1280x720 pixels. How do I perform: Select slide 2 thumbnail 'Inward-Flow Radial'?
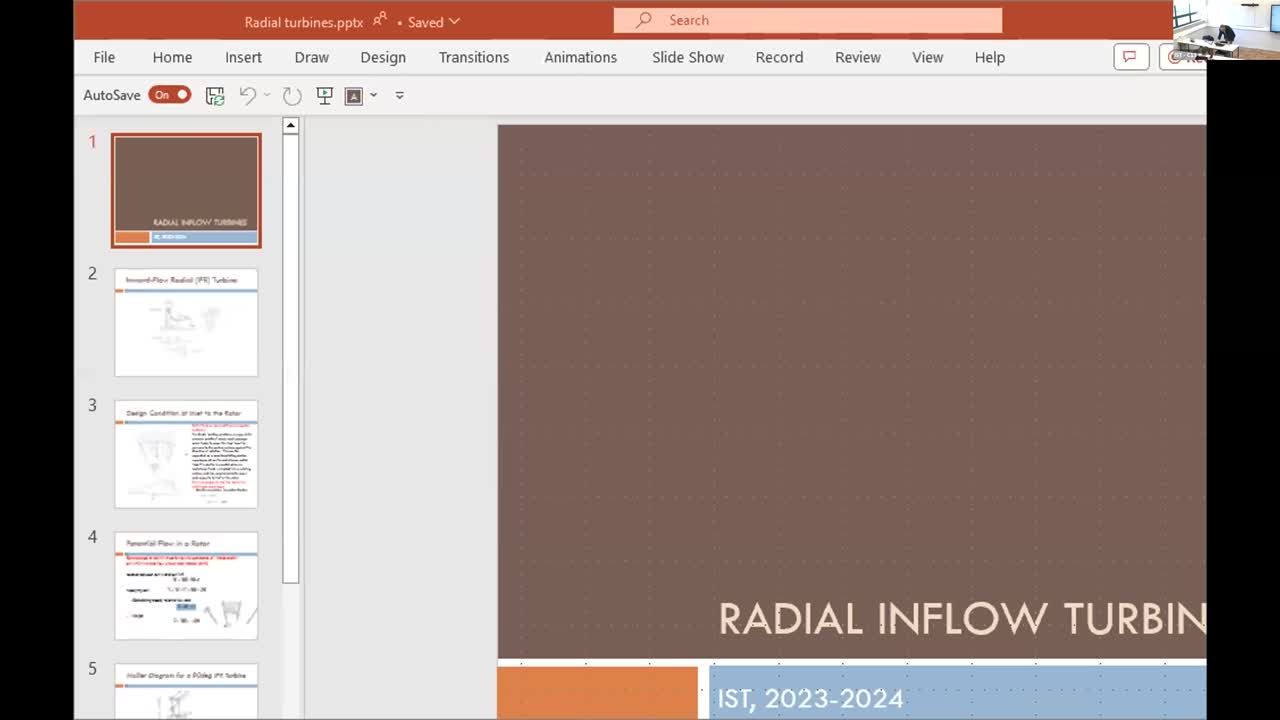coord(186,322)
